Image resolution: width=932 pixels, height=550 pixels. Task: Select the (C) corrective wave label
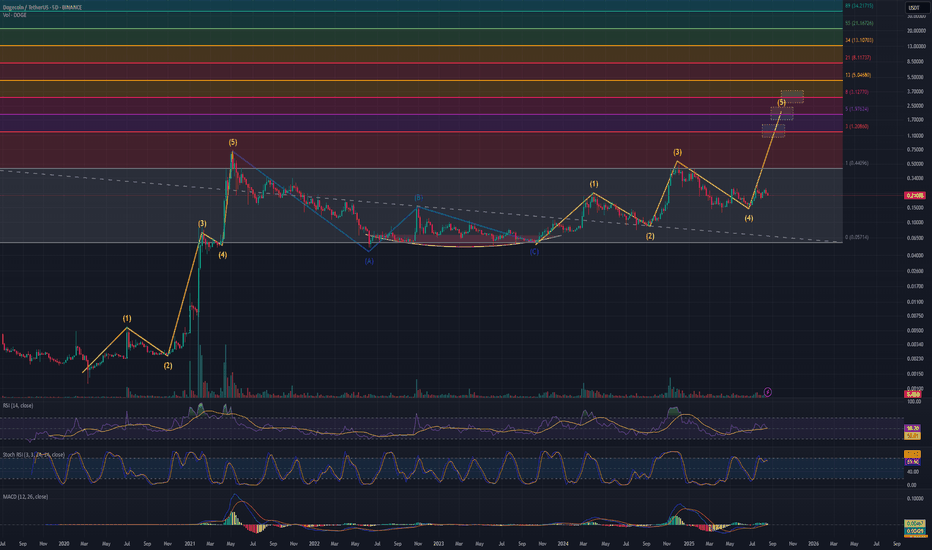[x=534, y=252]
